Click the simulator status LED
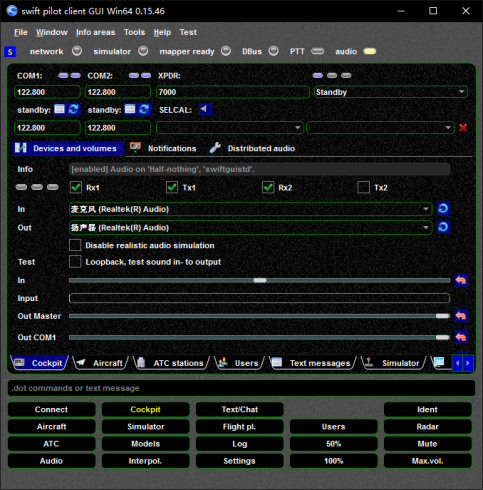483x490 pixels. click(x=143, y=51)
